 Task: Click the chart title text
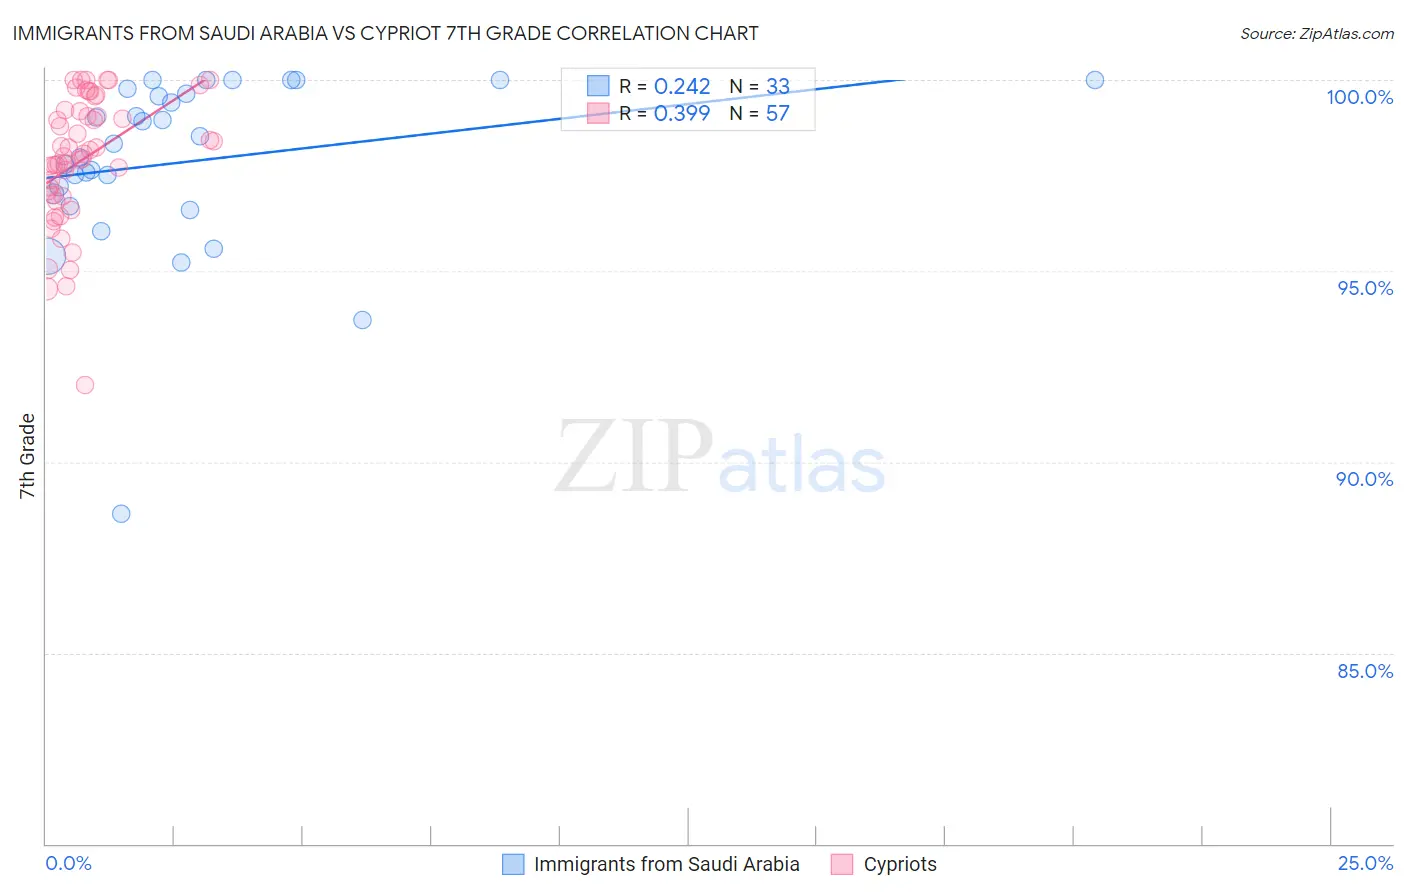tap(385, 33)
